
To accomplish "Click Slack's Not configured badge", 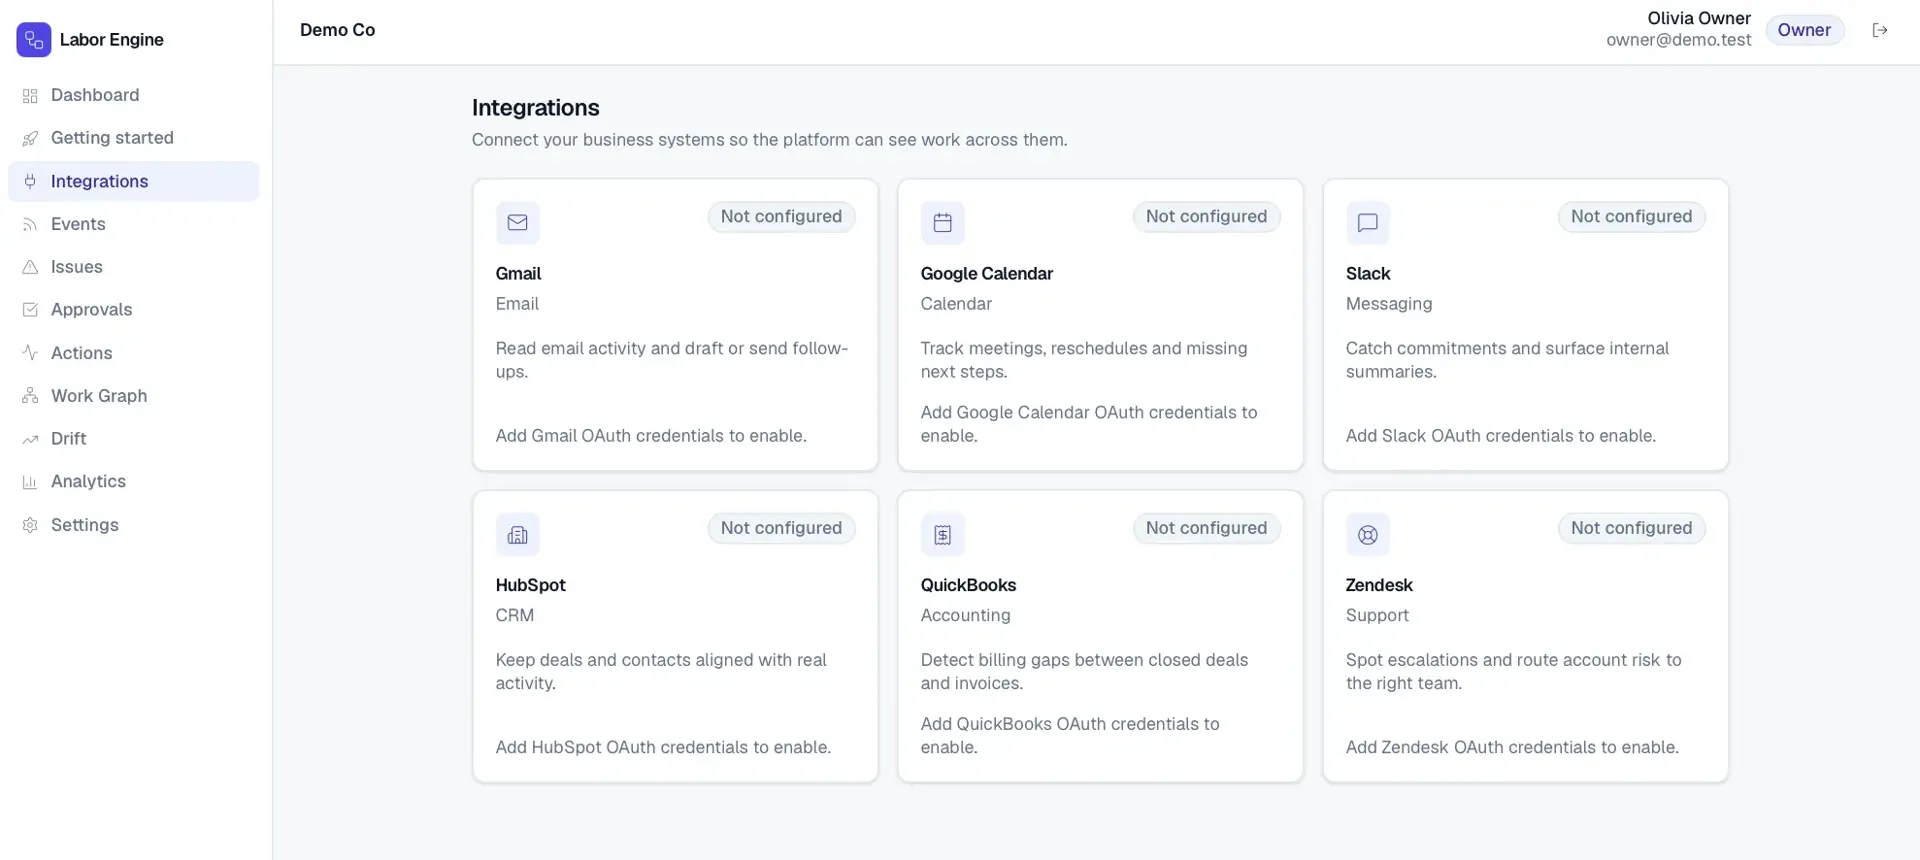I will coord(1631,217).
